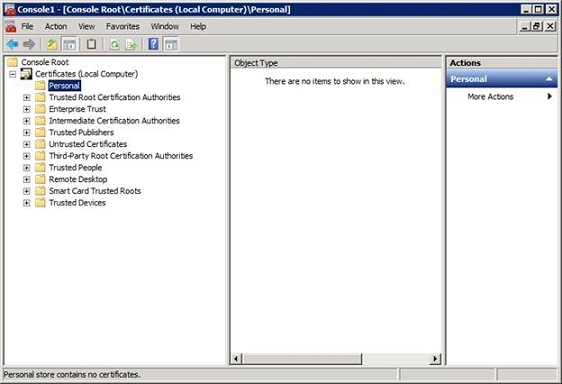Expand the Enterprise Trust node
Image resolution: width=562 pixels, height=384 pixels.
click(27, 109)
